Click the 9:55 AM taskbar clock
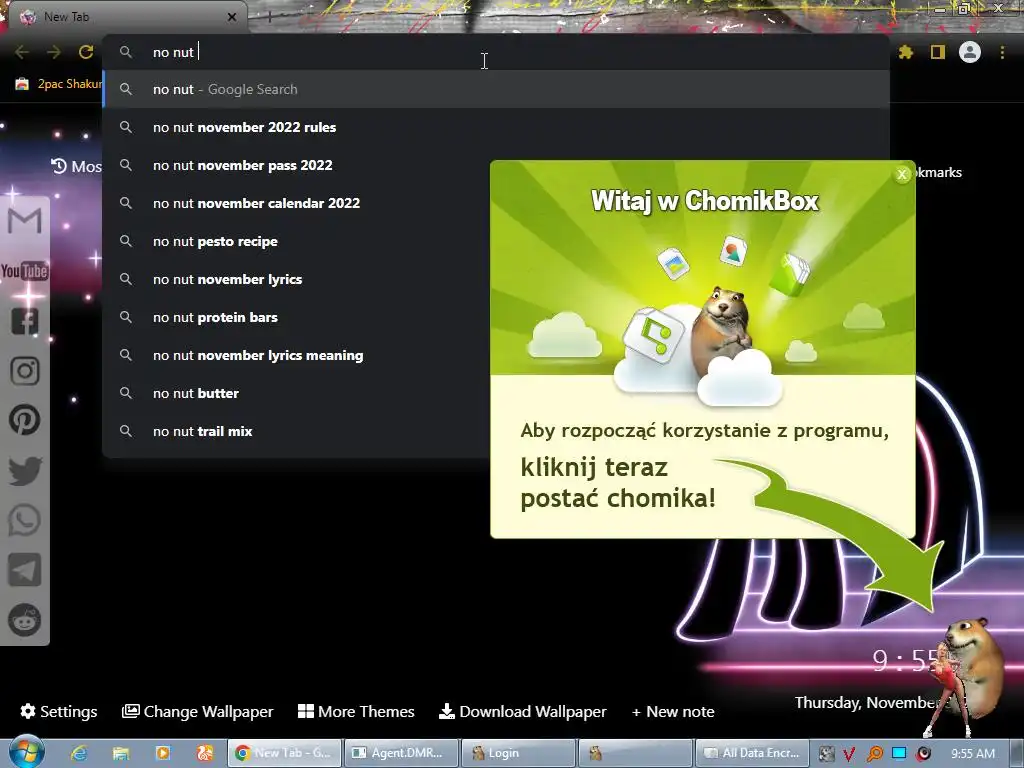 point(973,754)
